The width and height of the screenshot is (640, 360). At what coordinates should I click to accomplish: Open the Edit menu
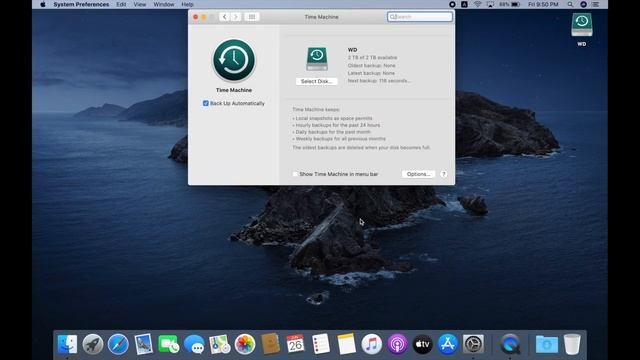pos(121,4)
